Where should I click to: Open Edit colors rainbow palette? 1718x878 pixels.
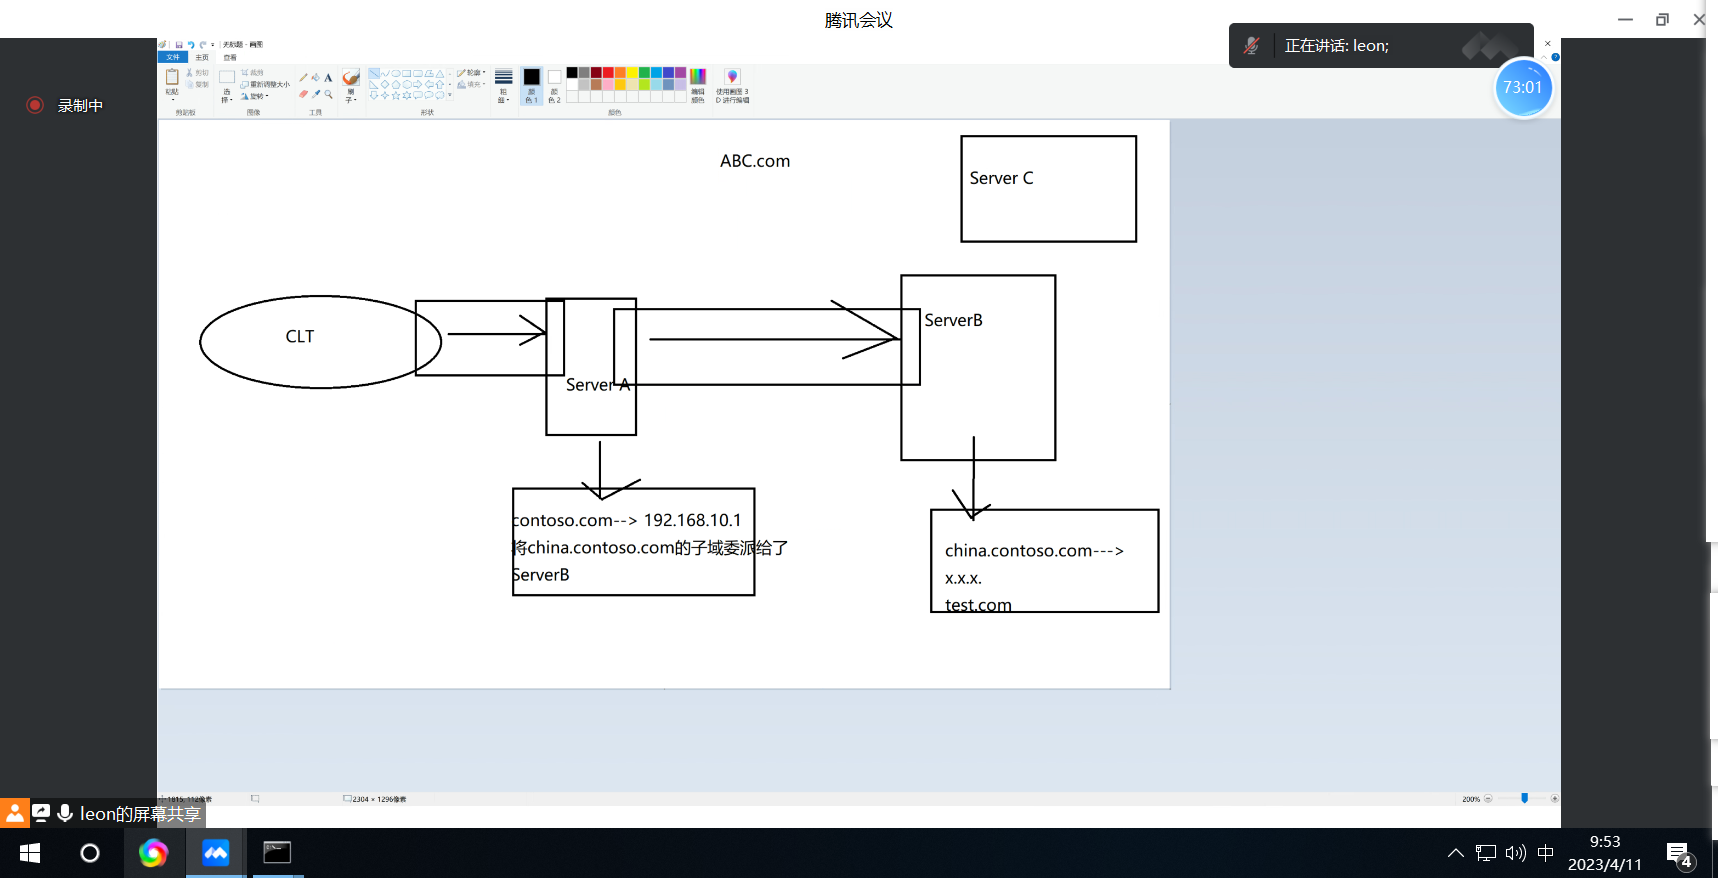point(698,85)
